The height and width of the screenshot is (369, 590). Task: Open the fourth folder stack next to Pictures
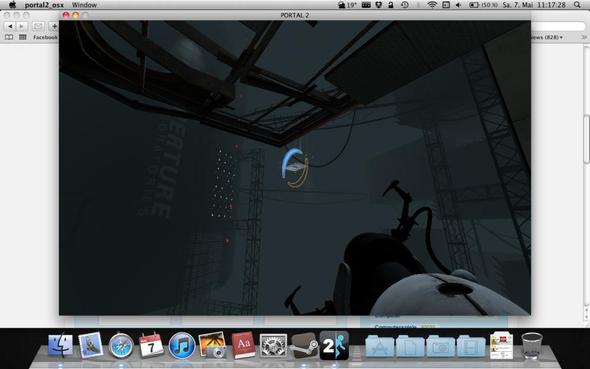tap(471, 346)
